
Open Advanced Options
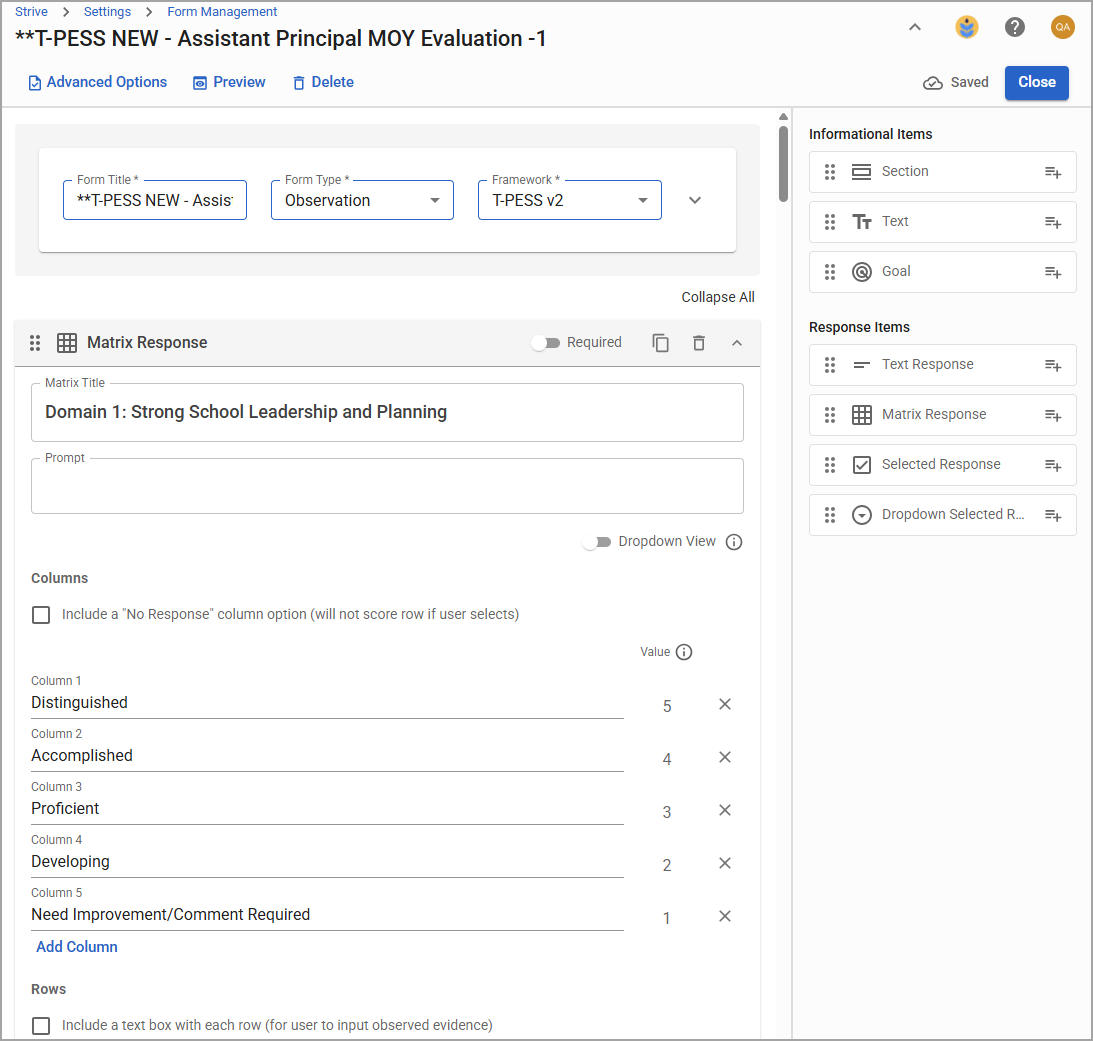tap(98, 82)
